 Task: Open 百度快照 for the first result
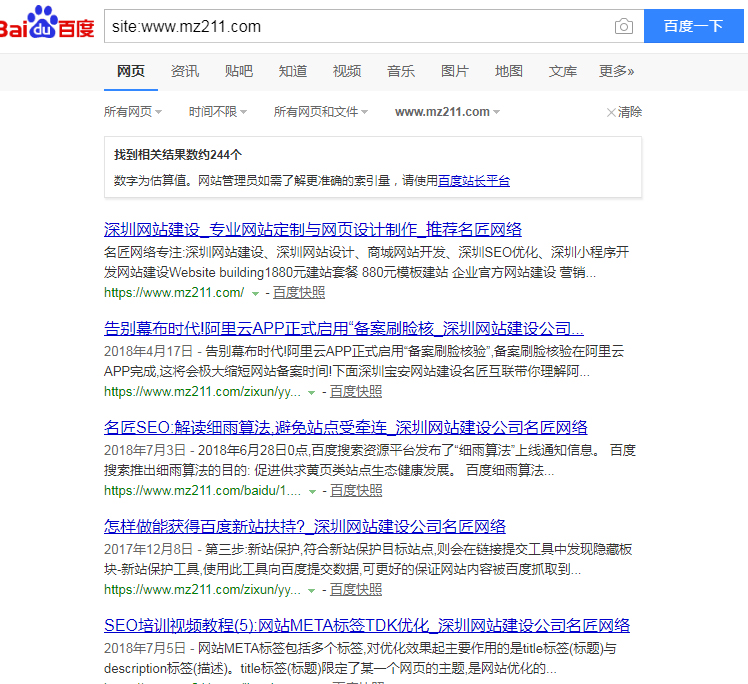tap(299, 292)
